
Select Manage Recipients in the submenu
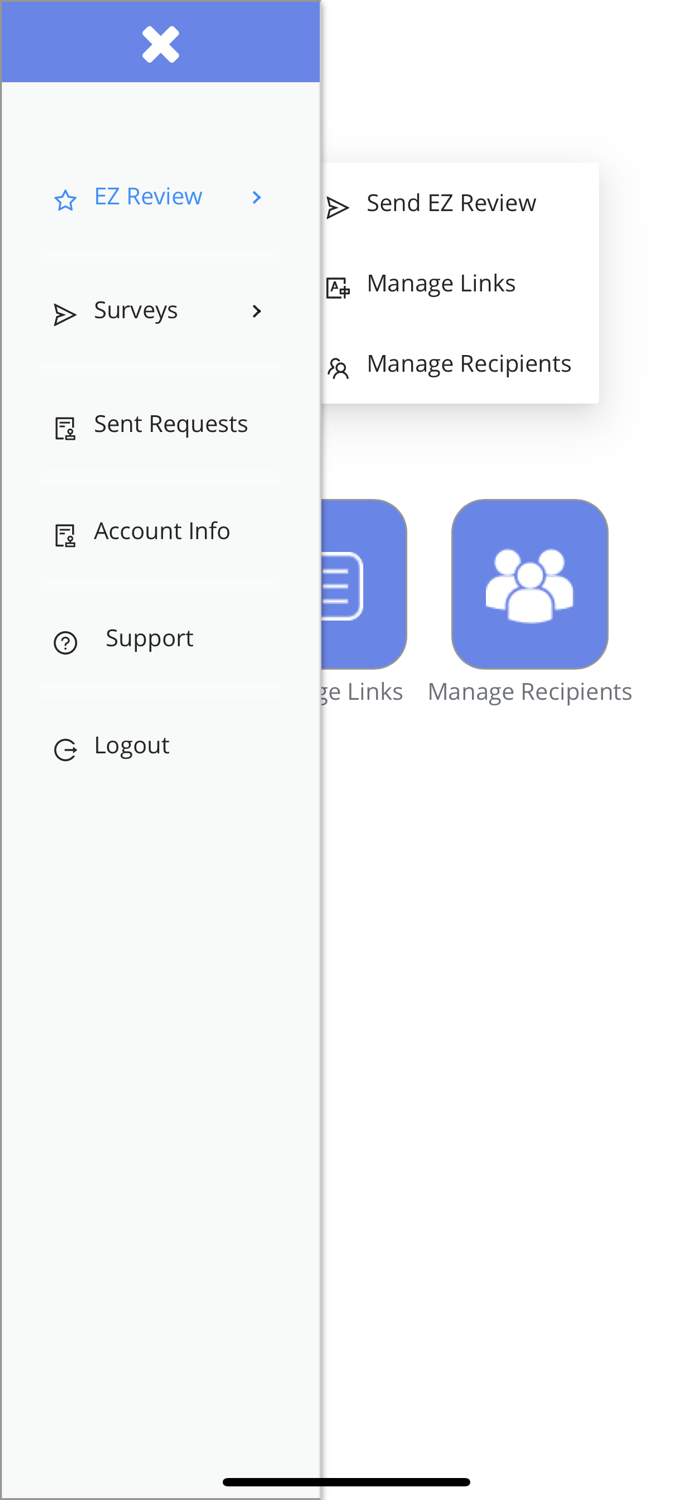(x=469, y=364)
